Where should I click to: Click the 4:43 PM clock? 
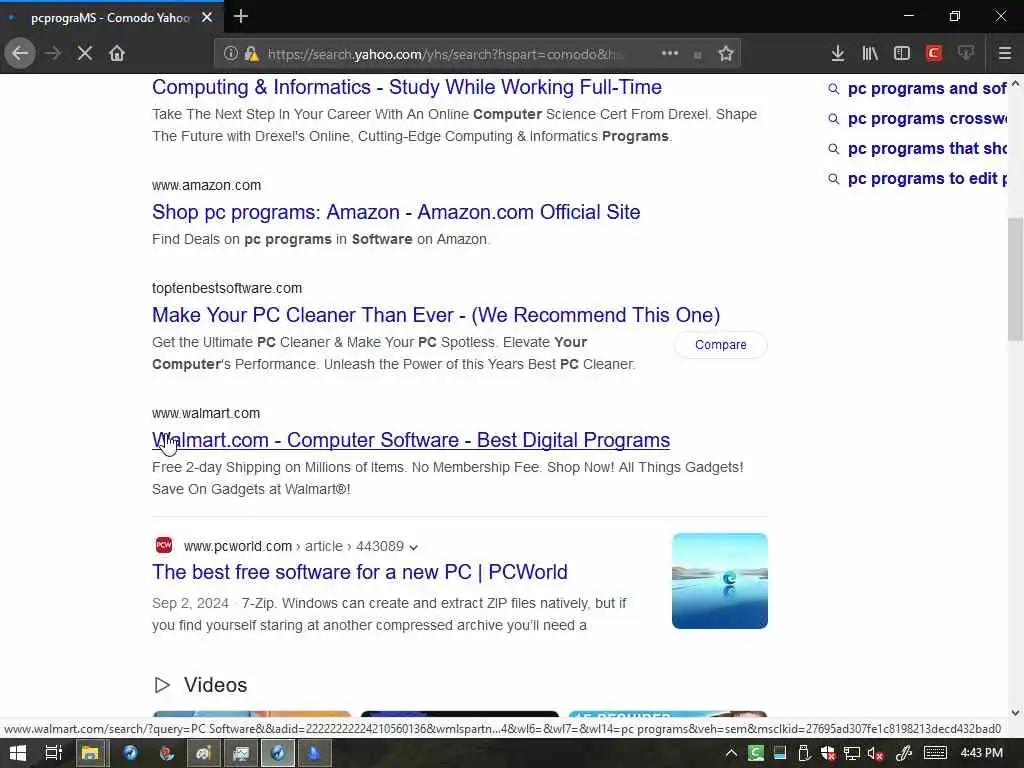tap(982, 753)
